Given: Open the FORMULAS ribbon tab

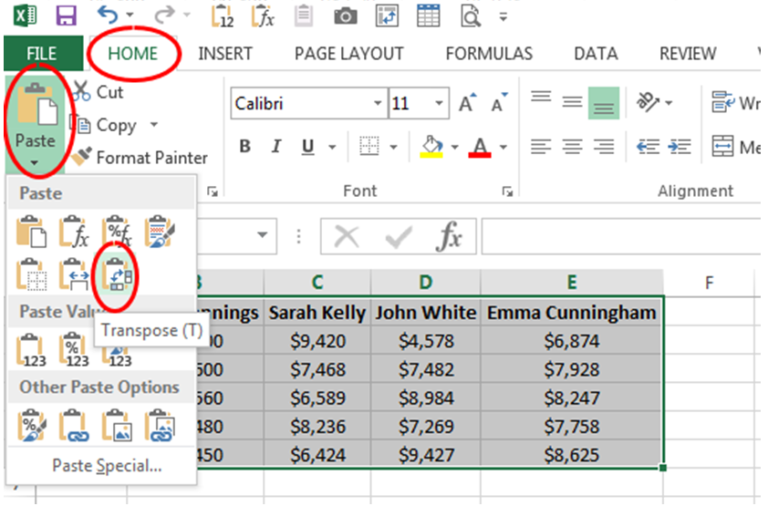Looking at the screenshot, I should tap(489, 53).
